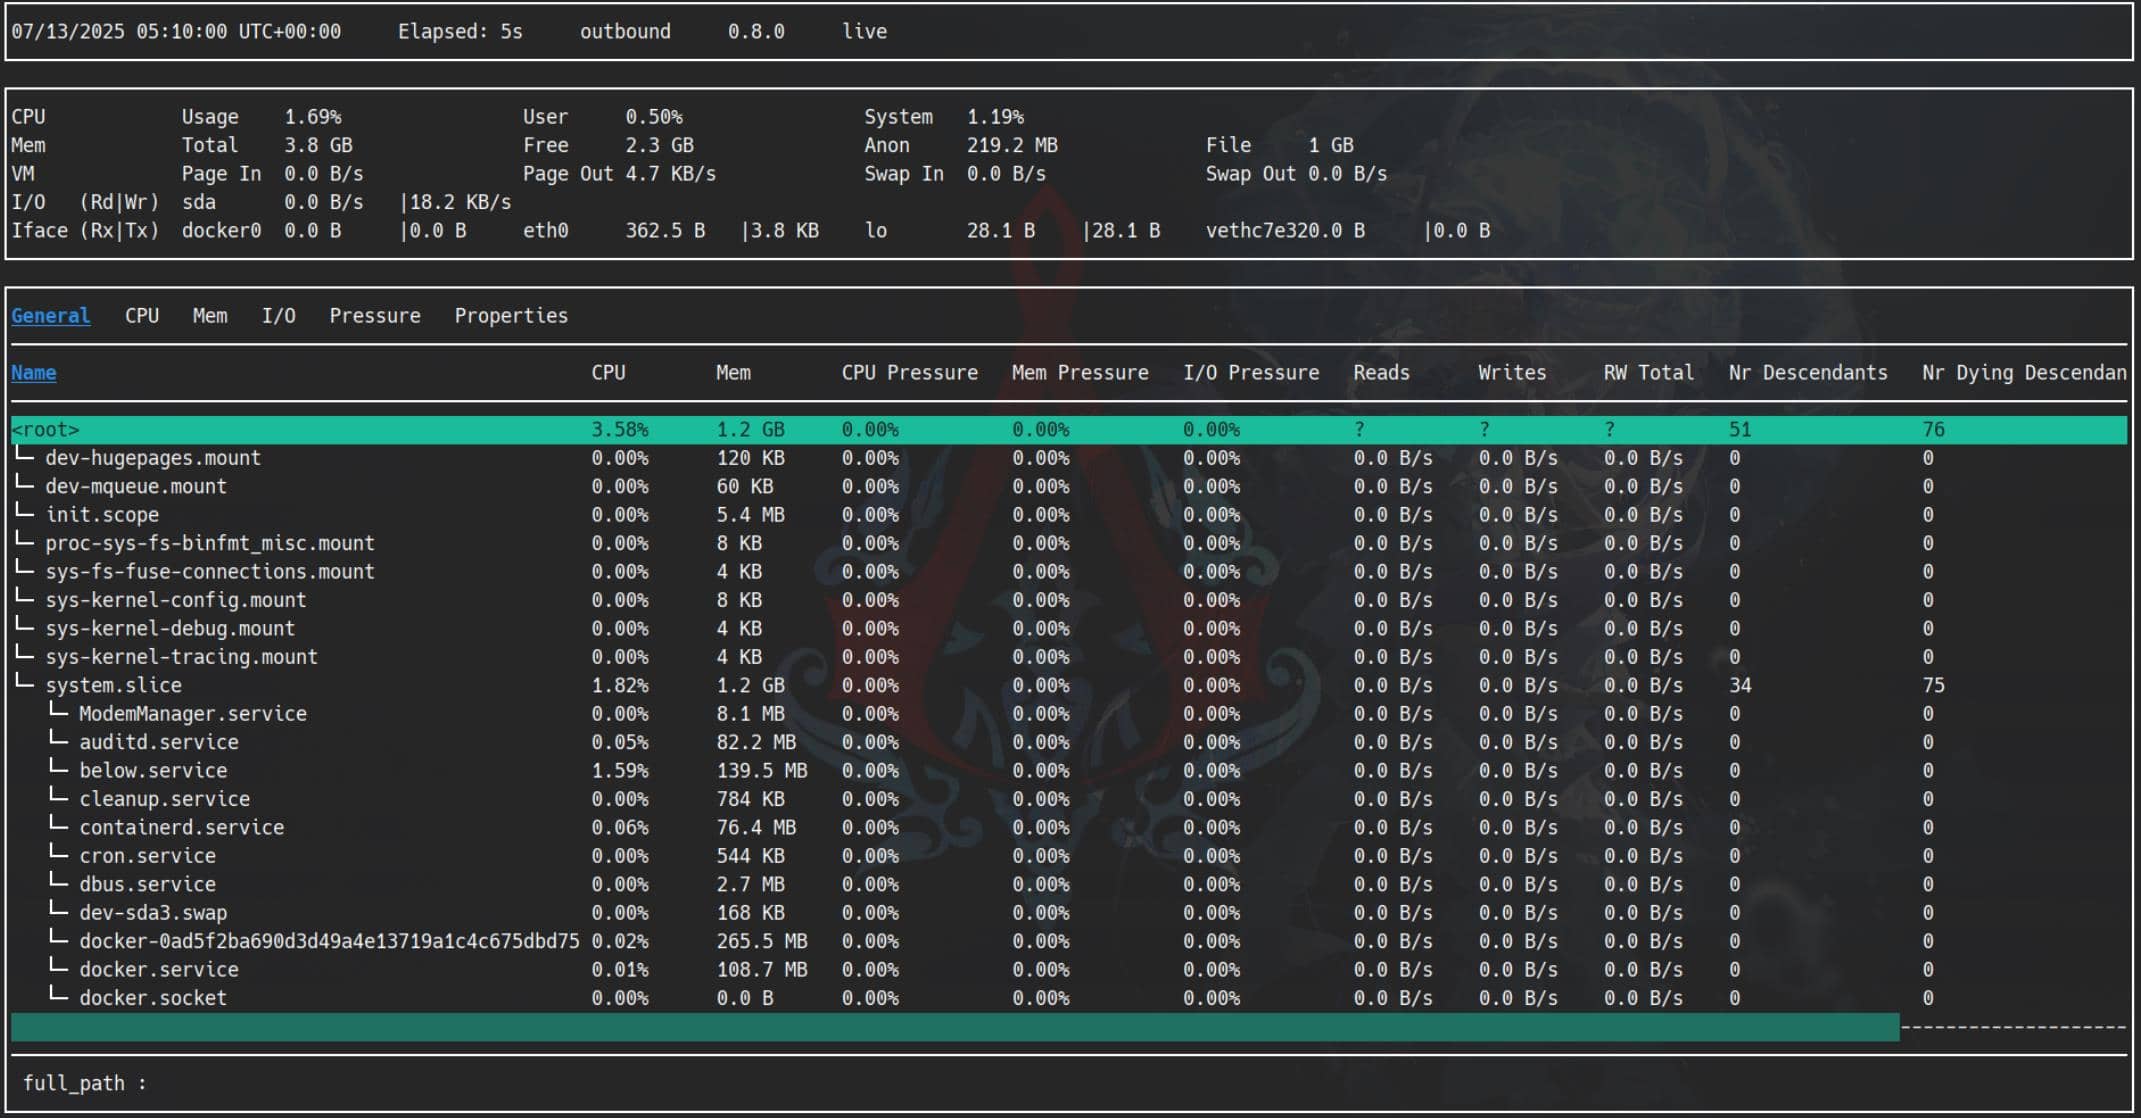Click the full_path field at bottom
Viewport: 2141px width, 1118px height.
(x=85, y=1084)
